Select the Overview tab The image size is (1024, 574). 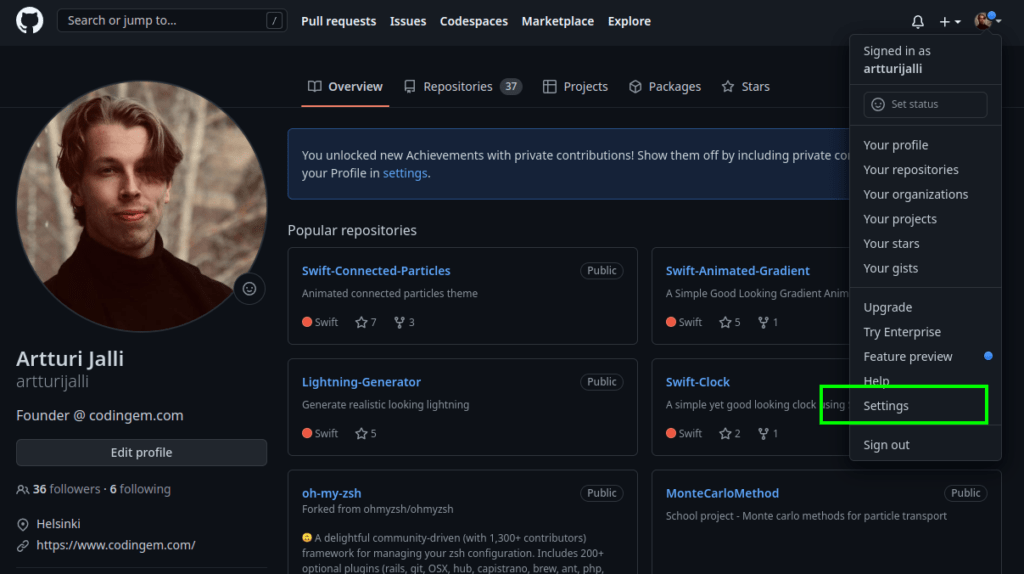[x=345, y=86]
